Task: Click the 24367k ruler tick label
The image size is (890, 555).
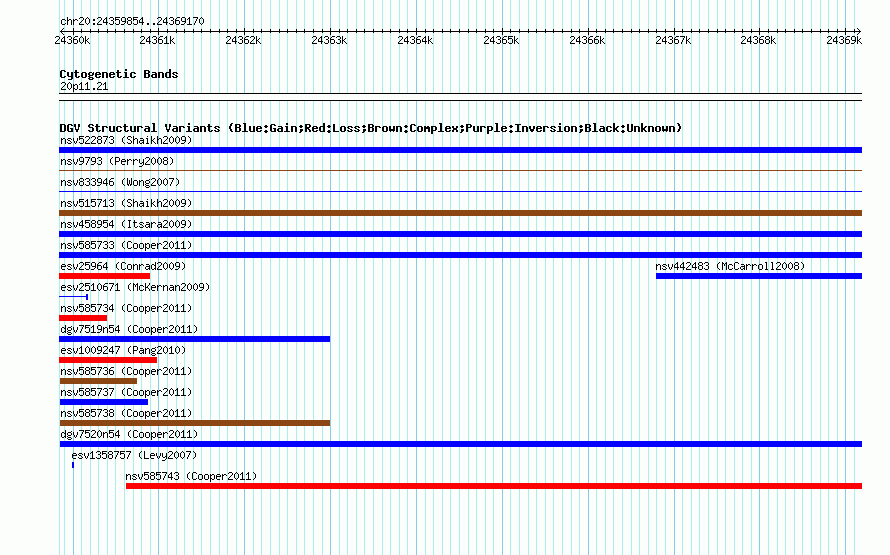Action: pos(673,40)
